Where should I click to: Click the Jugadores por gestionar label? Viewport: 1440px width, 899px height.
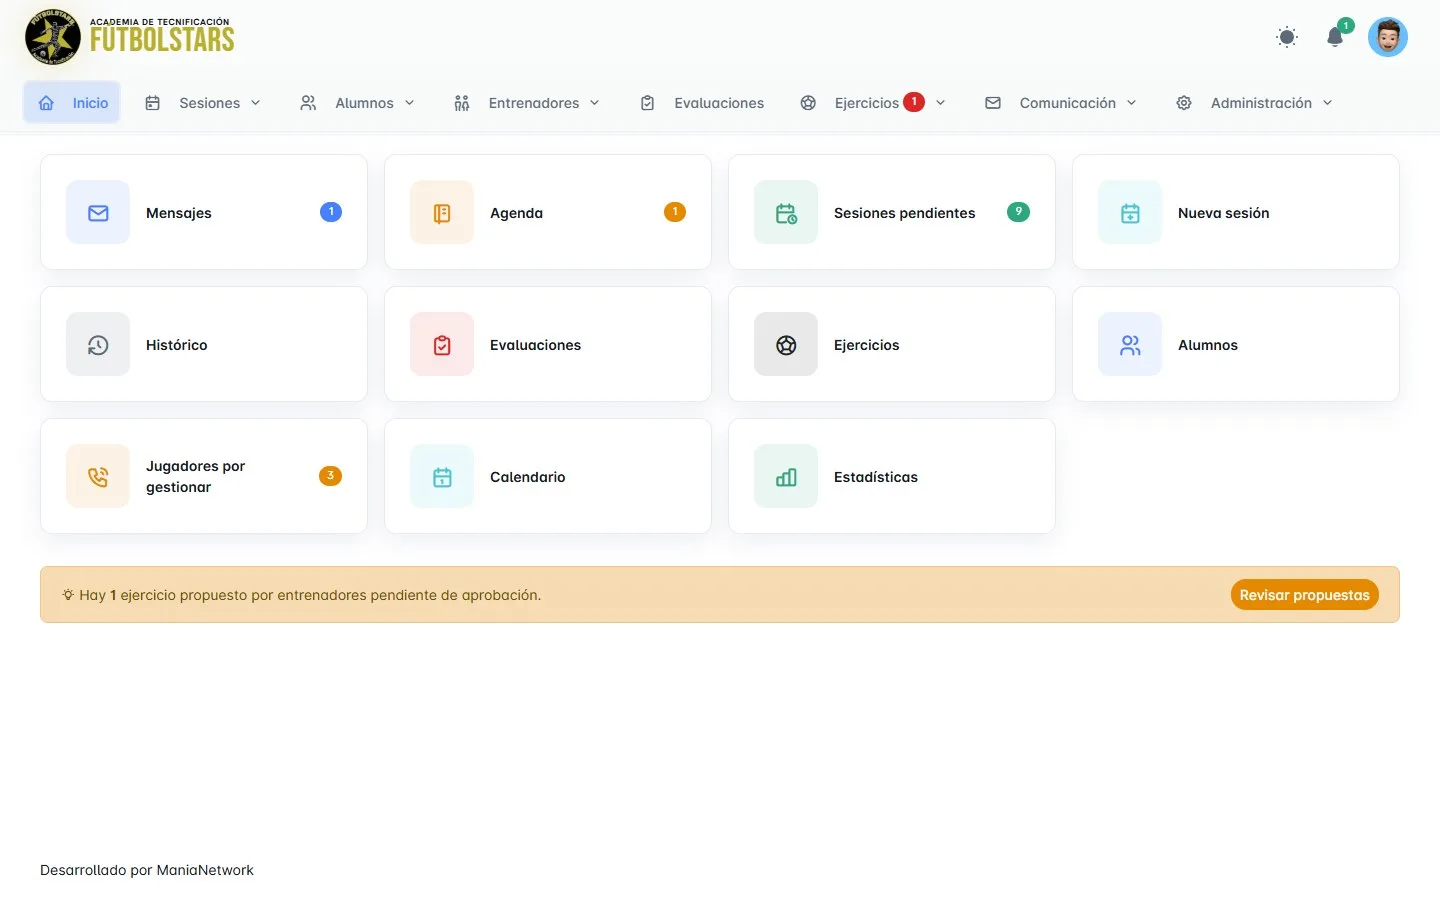pos(196,477)
